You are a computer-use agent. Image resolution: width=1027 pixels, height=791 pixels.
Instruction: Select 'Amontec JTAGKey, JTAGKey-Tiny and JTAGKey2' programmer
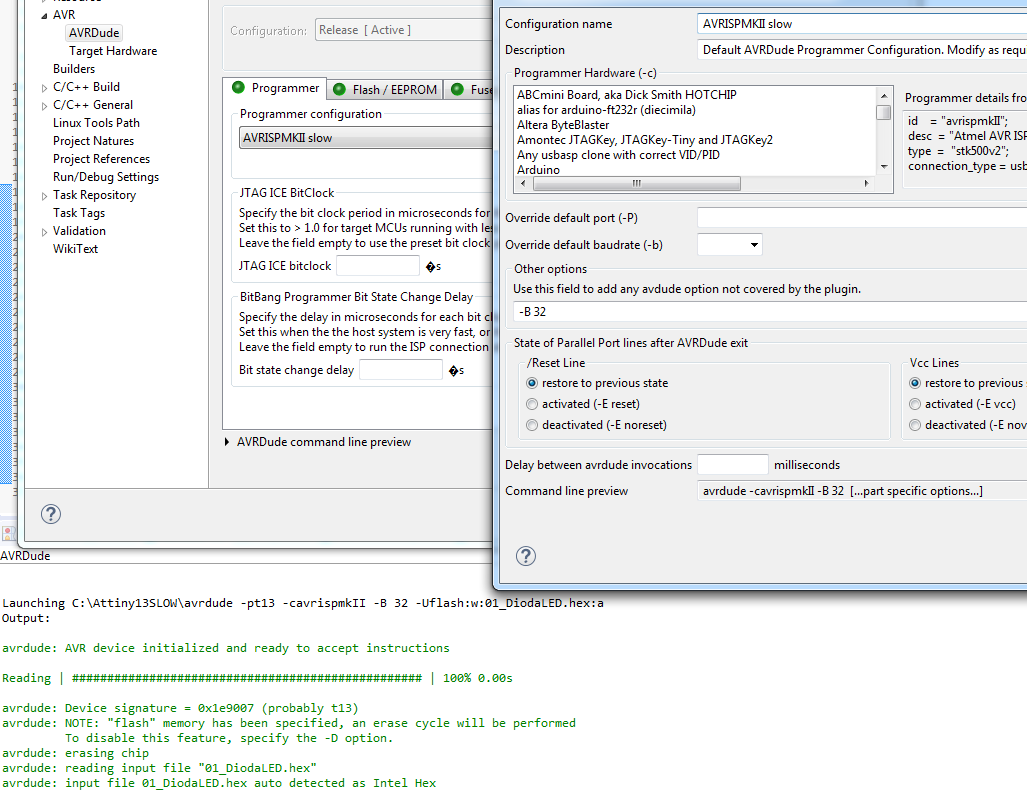point(645,140)
